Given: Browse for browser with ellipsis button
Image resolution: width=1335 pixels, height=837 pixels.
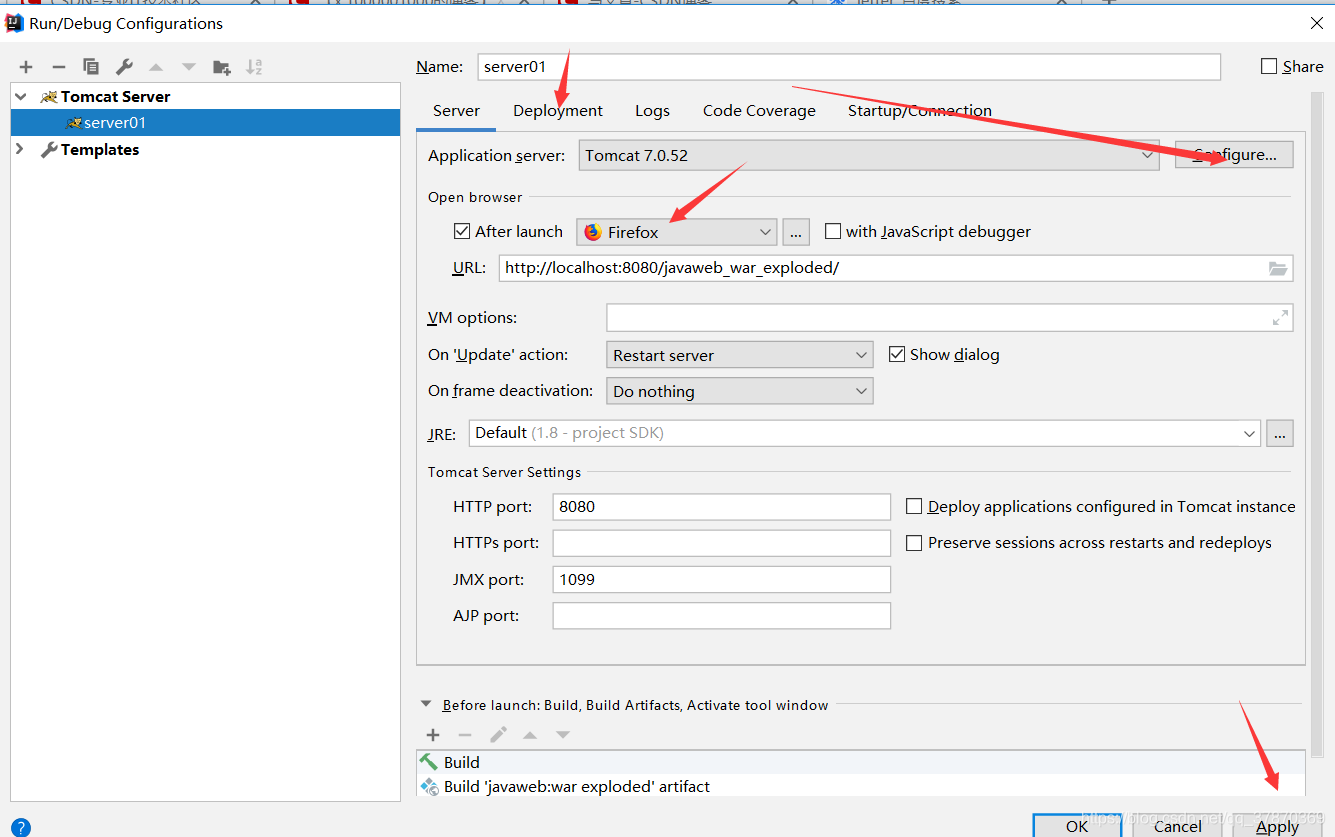Looking at the screenshot, I should [x=796, y=232].
